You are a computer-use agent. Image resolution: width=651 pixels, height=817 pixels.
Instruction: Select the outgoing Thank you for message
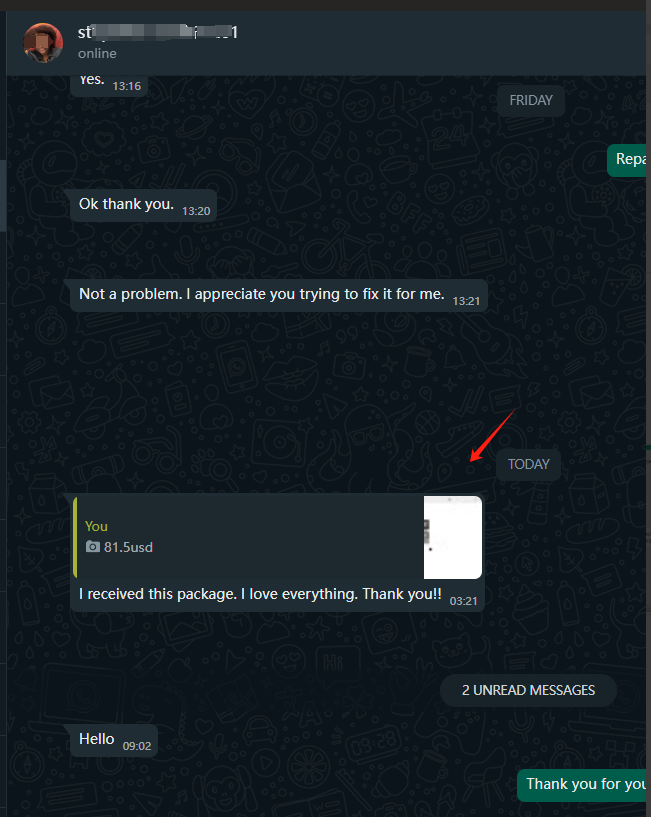pyautogui.click(x=582, y=785)
